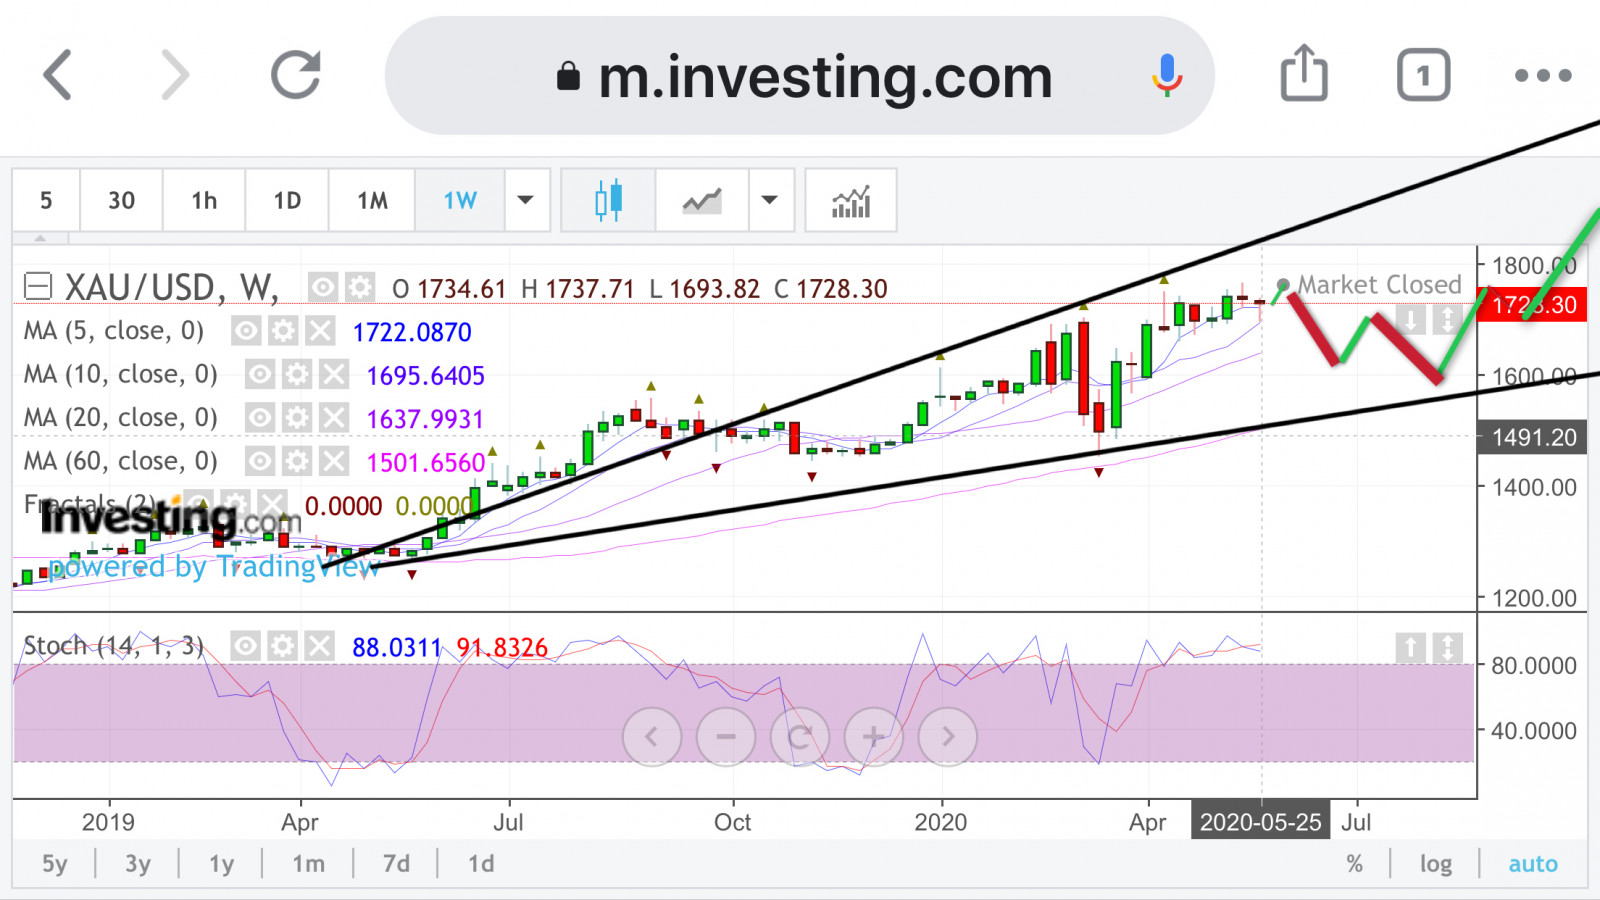Screen dimensions: 1600x900
Task: Enable auto price scale
Action: (1532, 864)
